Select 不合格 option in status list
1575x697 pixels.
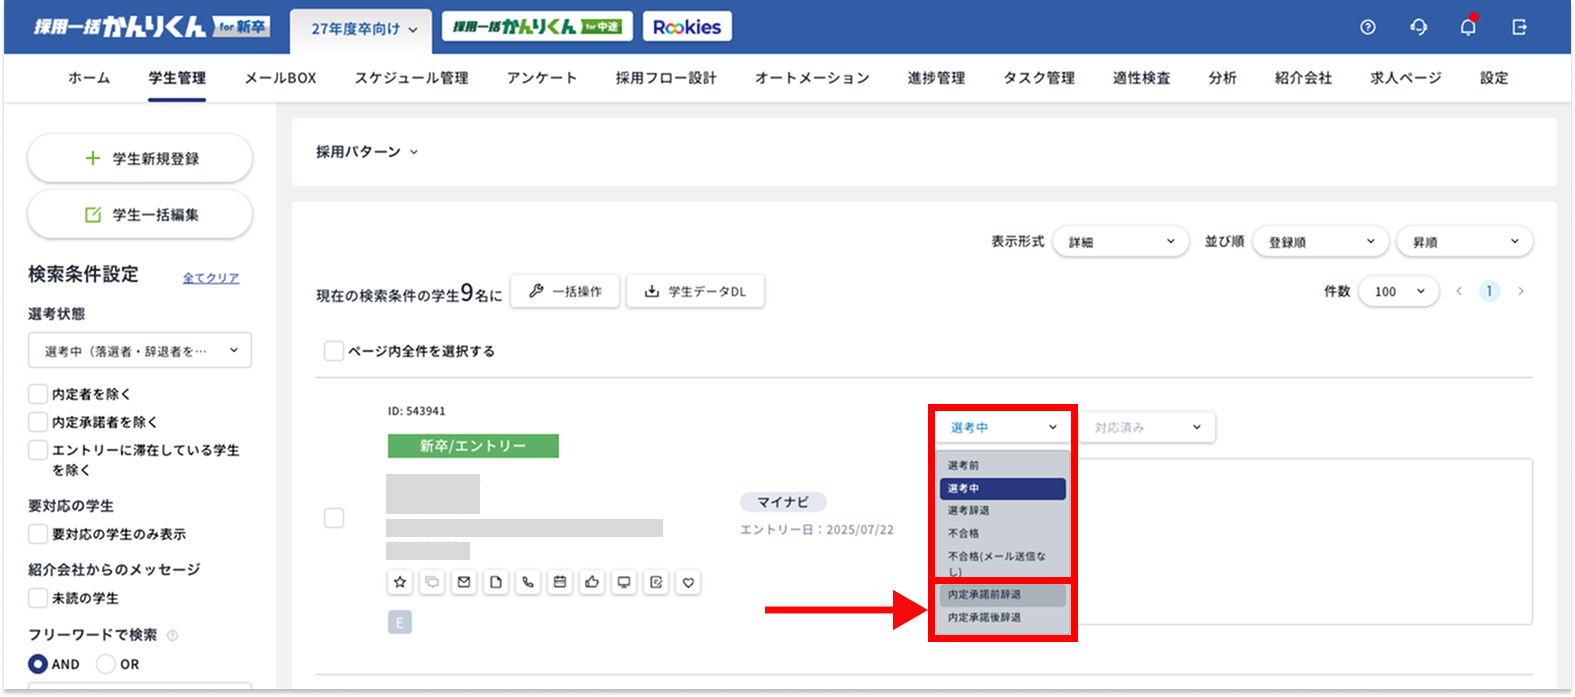point(1003,534)
